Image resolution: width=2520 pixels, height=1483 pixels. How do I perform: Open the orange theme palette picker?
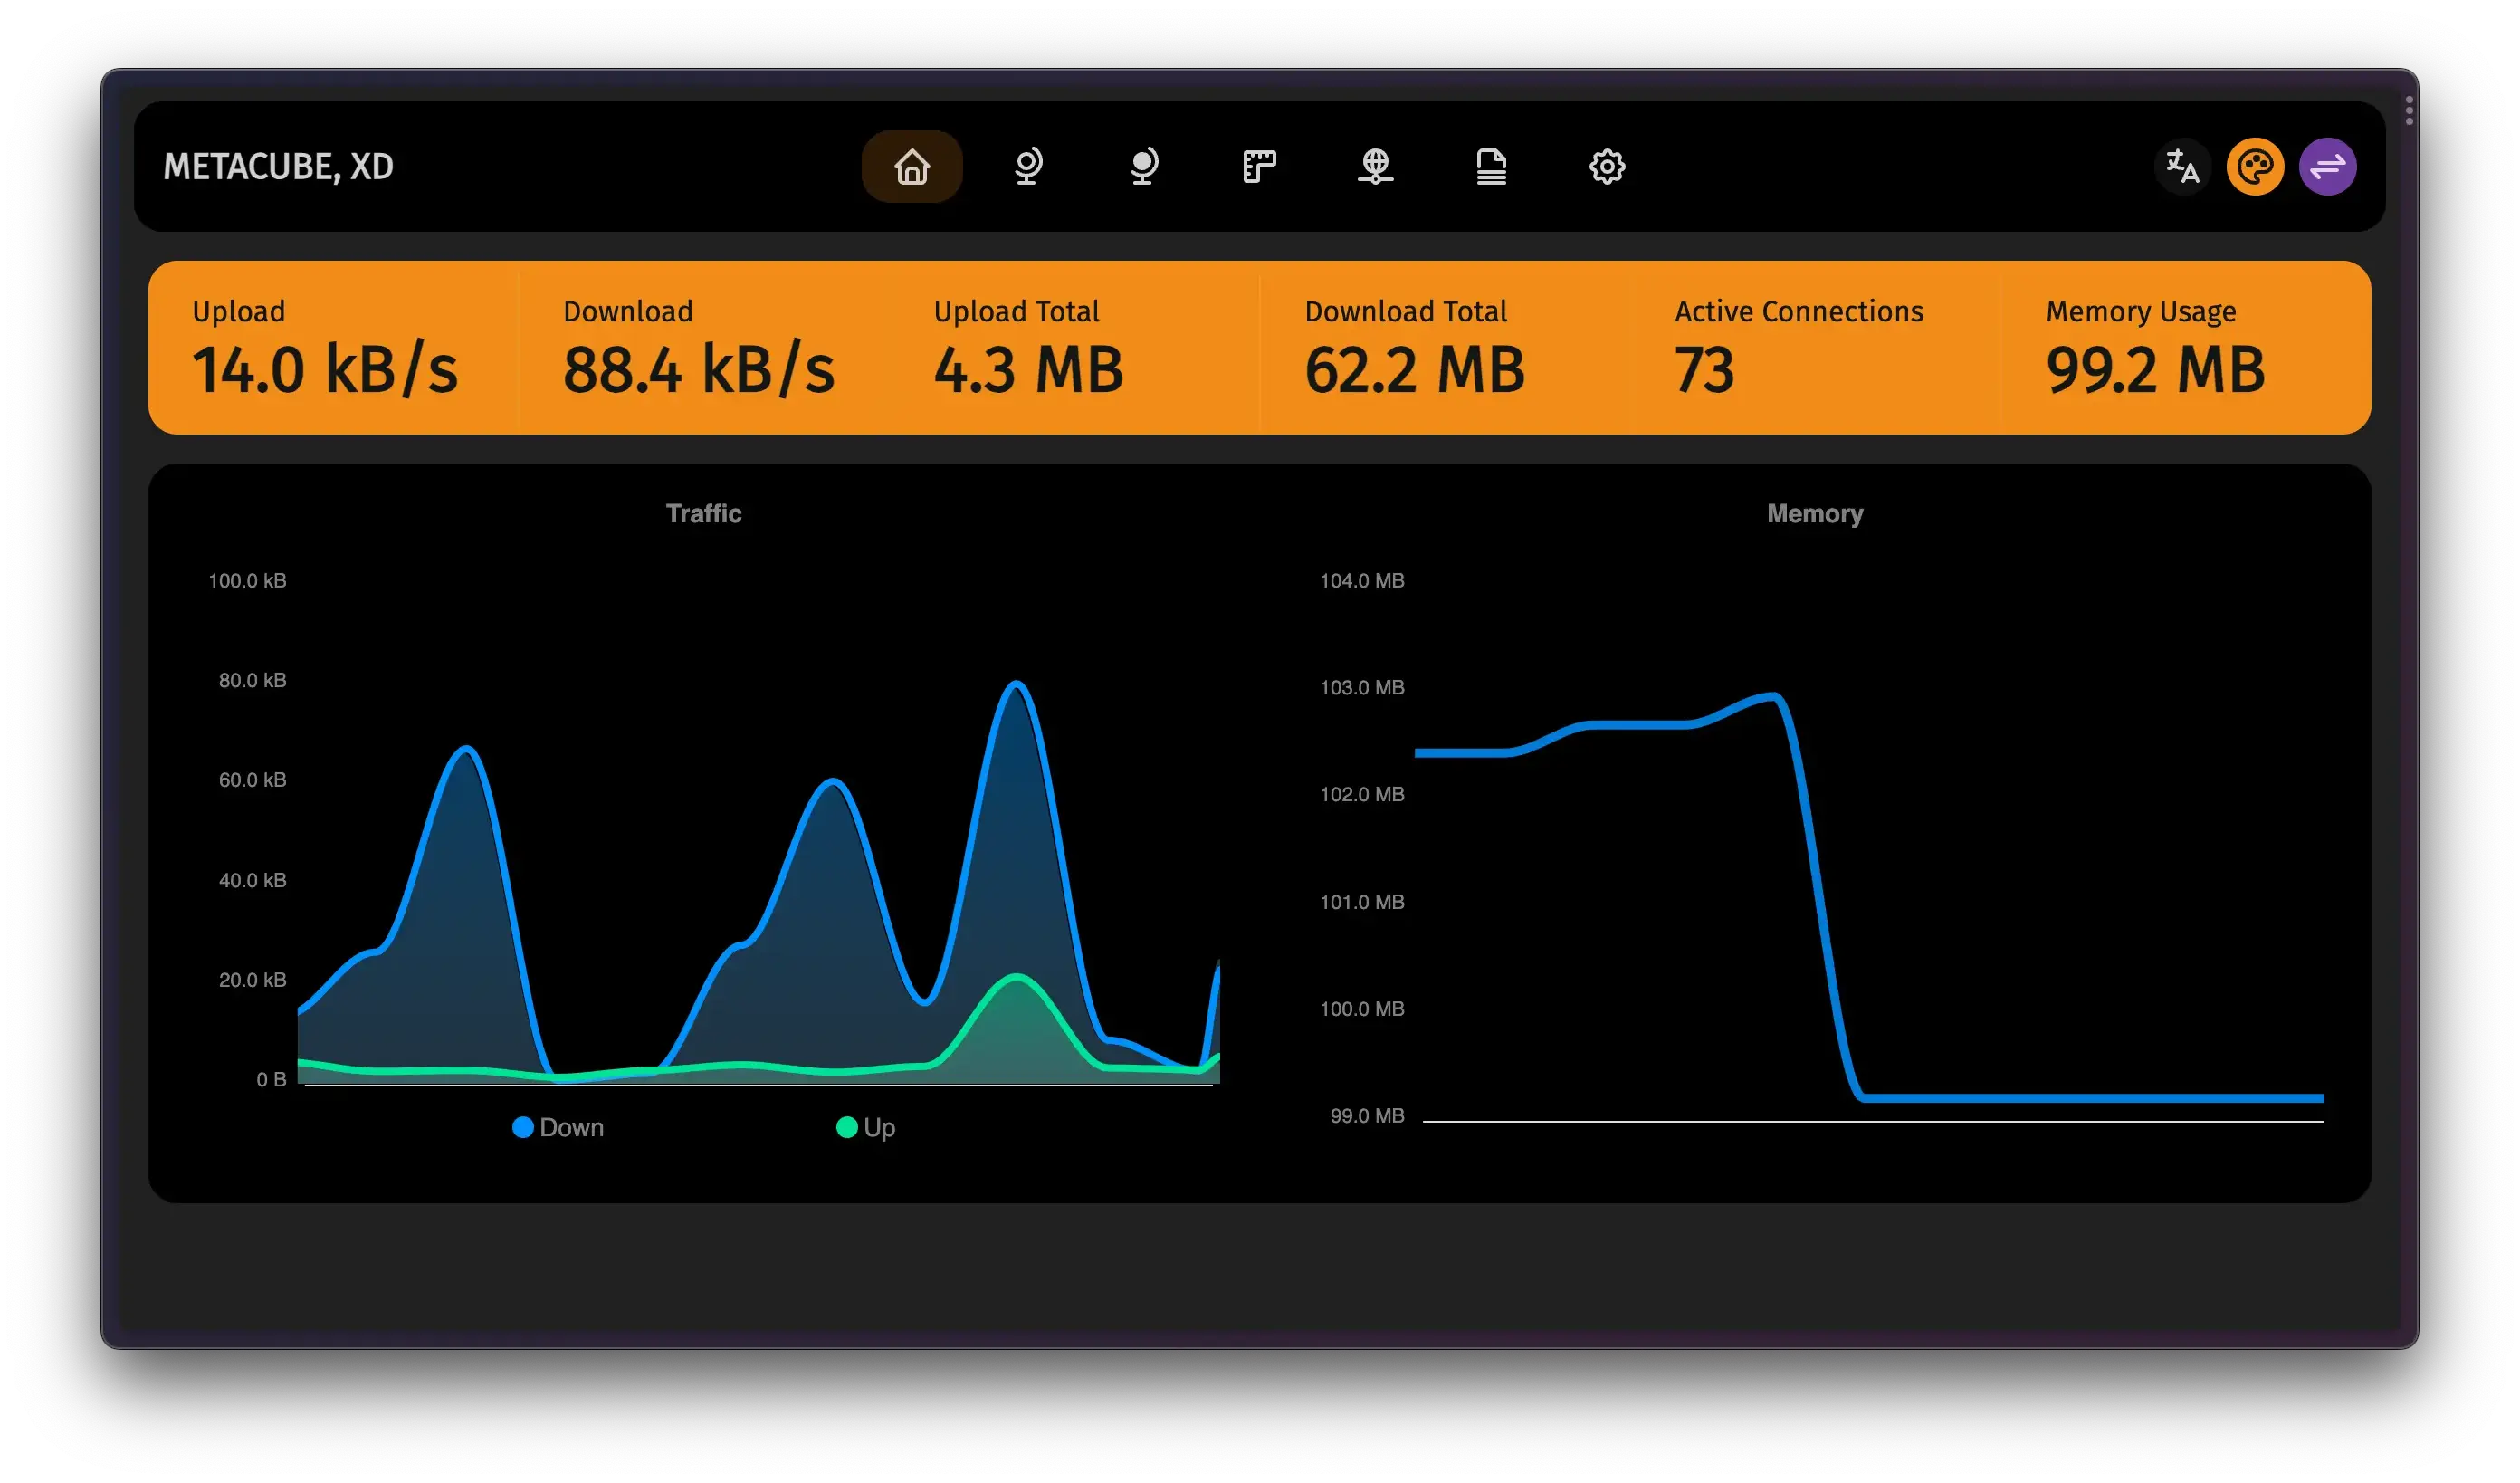[x=2255, y=166]
